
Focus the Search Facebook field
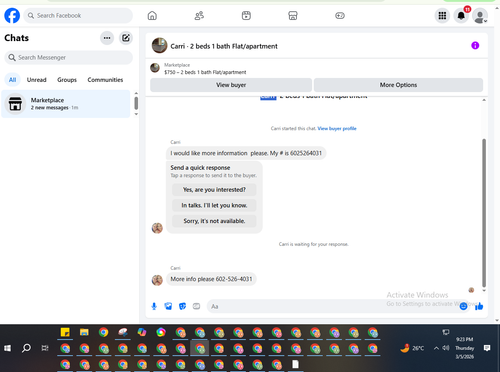[78, 16]
